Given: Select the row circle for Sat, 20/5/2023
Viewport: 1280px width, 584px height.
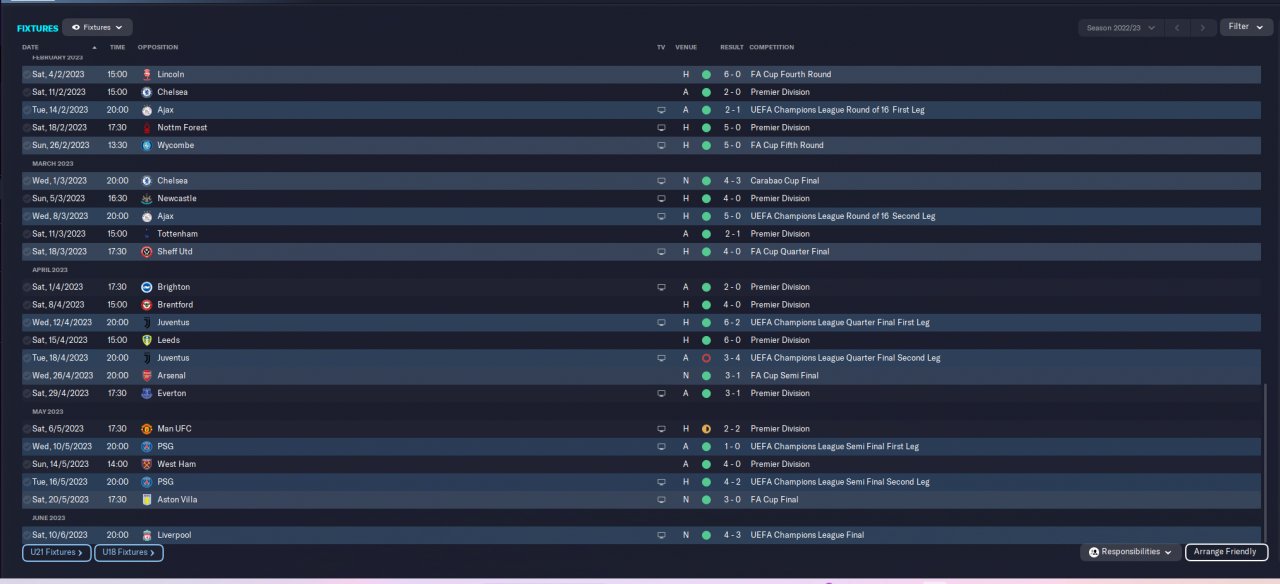Looking at the screenshot, I should coord(27,500).
